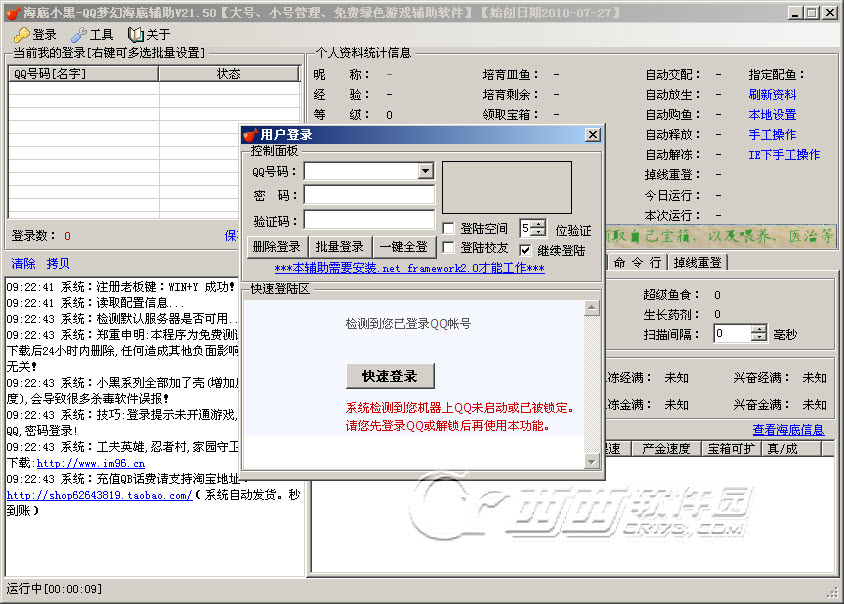Click the 拷贝 log link

58,263
